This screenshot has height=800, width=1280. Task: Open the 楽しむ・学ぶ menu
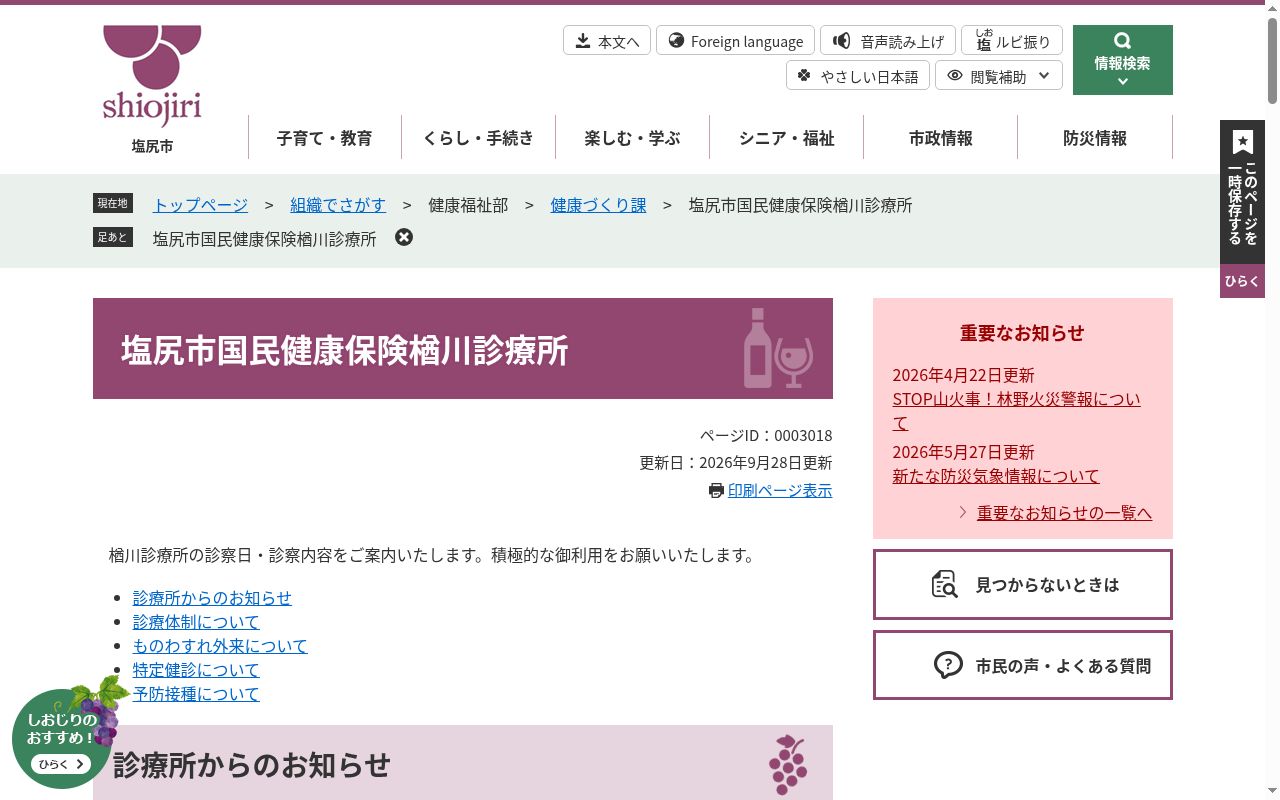coord(633,137)
